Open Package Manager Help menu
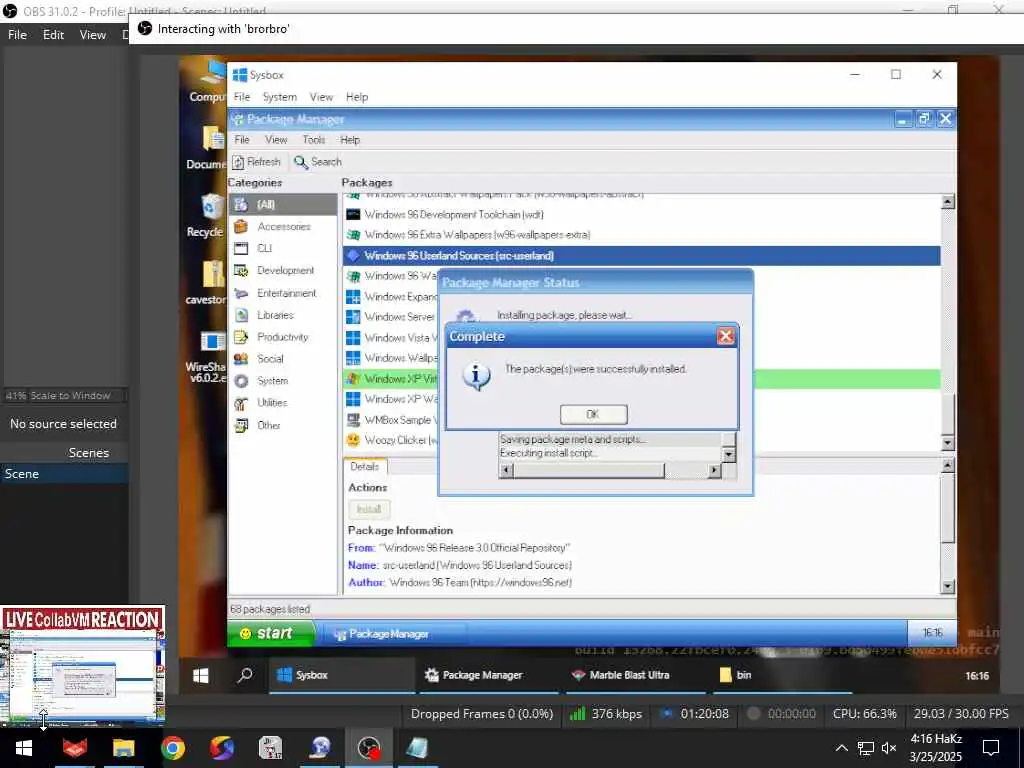Image resolution: width=1024 pixels, height=768 pixels. coord(349,140)
